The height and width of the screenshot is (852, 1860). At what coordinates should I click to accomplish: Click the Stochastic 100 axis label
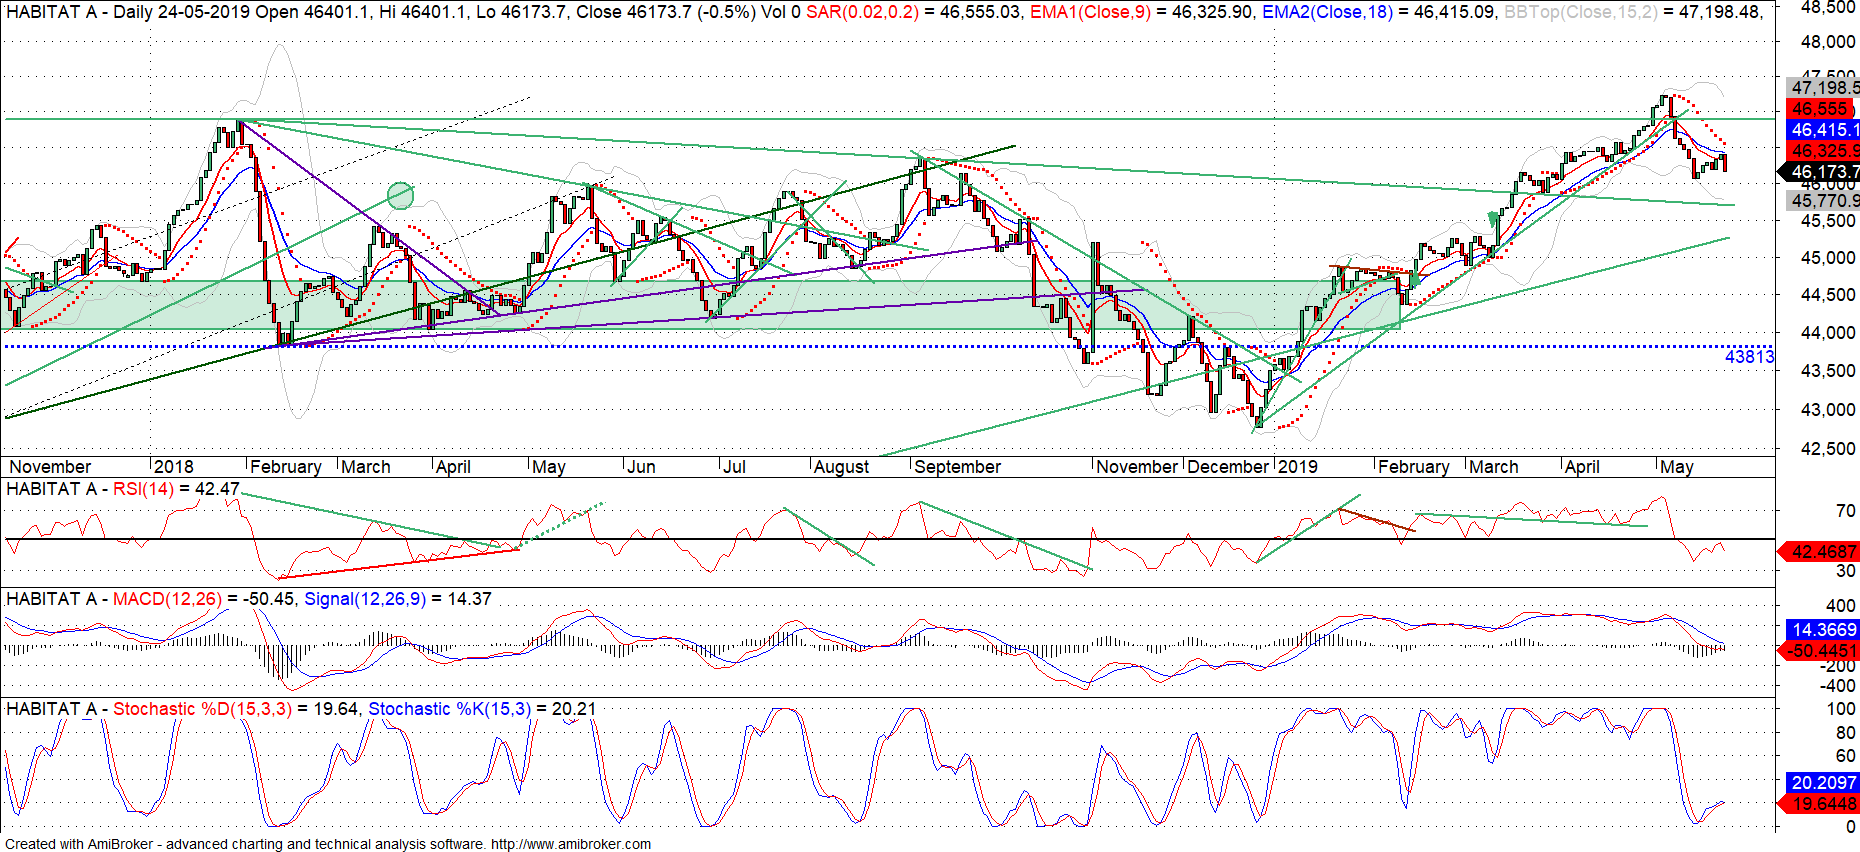tap(1841, 709)
